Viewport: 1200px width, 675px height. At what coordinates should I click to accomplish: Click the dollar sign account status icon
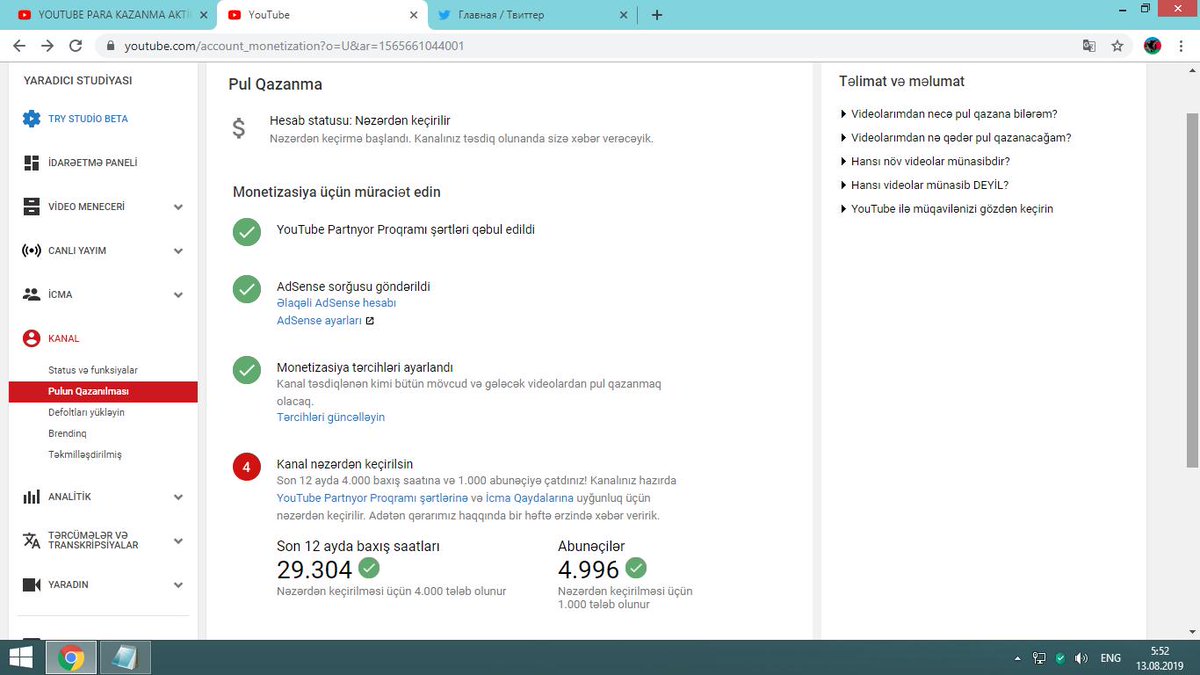tap(239, 129)
